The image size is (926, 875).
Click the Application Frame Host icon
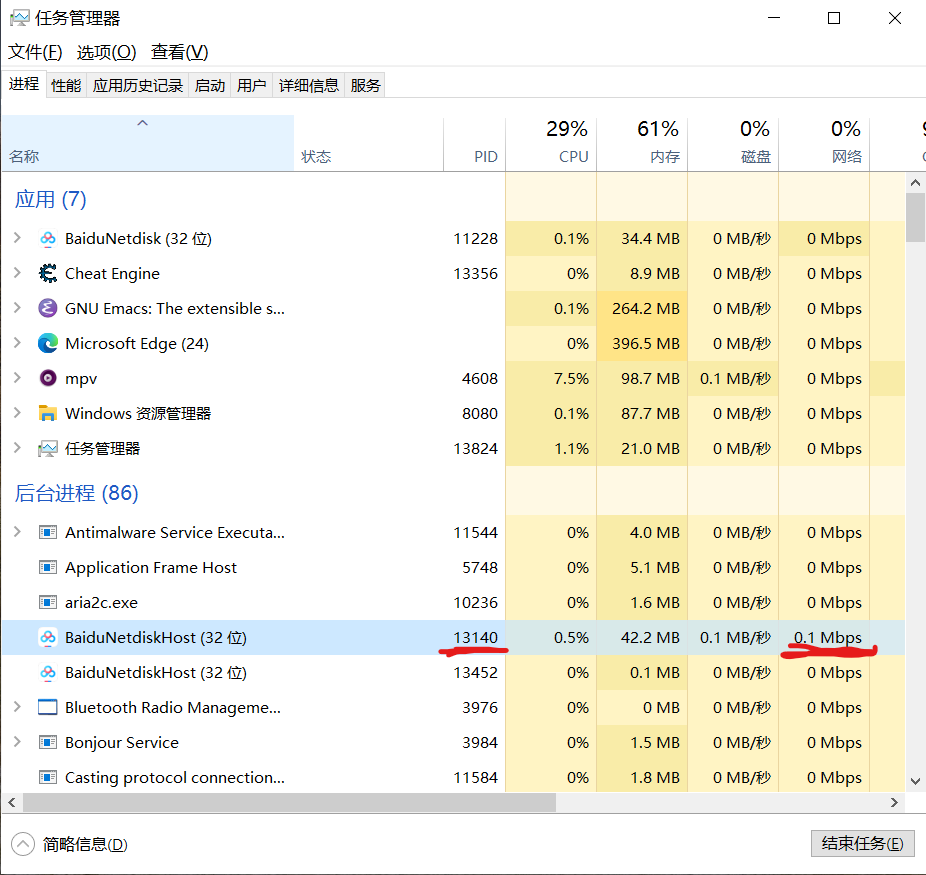point(48,567)
